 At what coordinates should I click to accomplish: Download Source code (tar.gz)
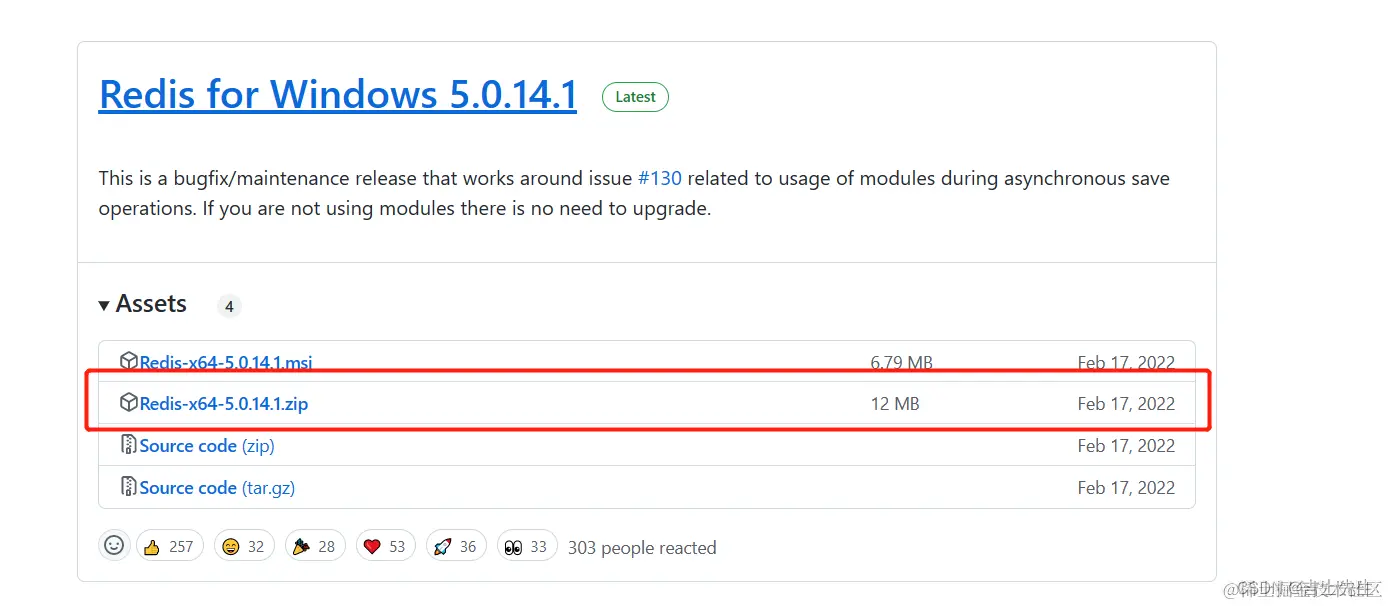217,488
